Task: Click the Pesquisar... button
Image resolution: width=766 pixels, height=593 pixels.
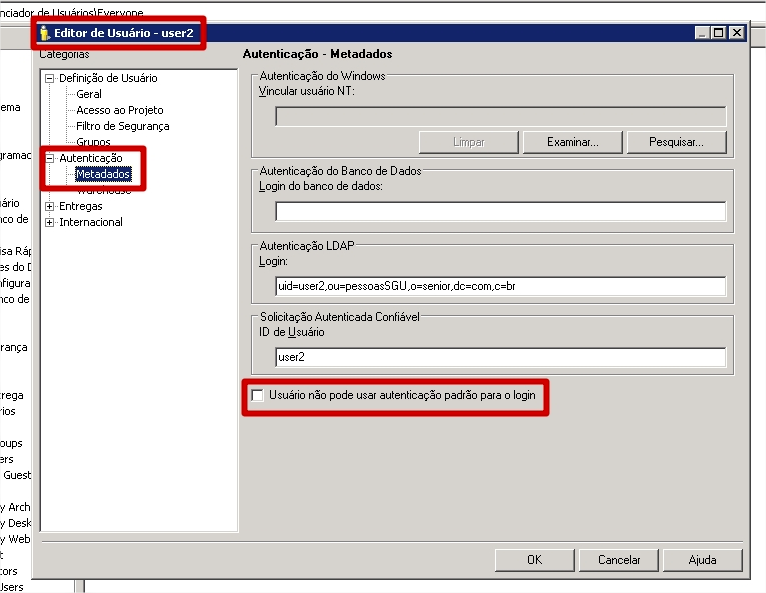Action: [676, 142]
